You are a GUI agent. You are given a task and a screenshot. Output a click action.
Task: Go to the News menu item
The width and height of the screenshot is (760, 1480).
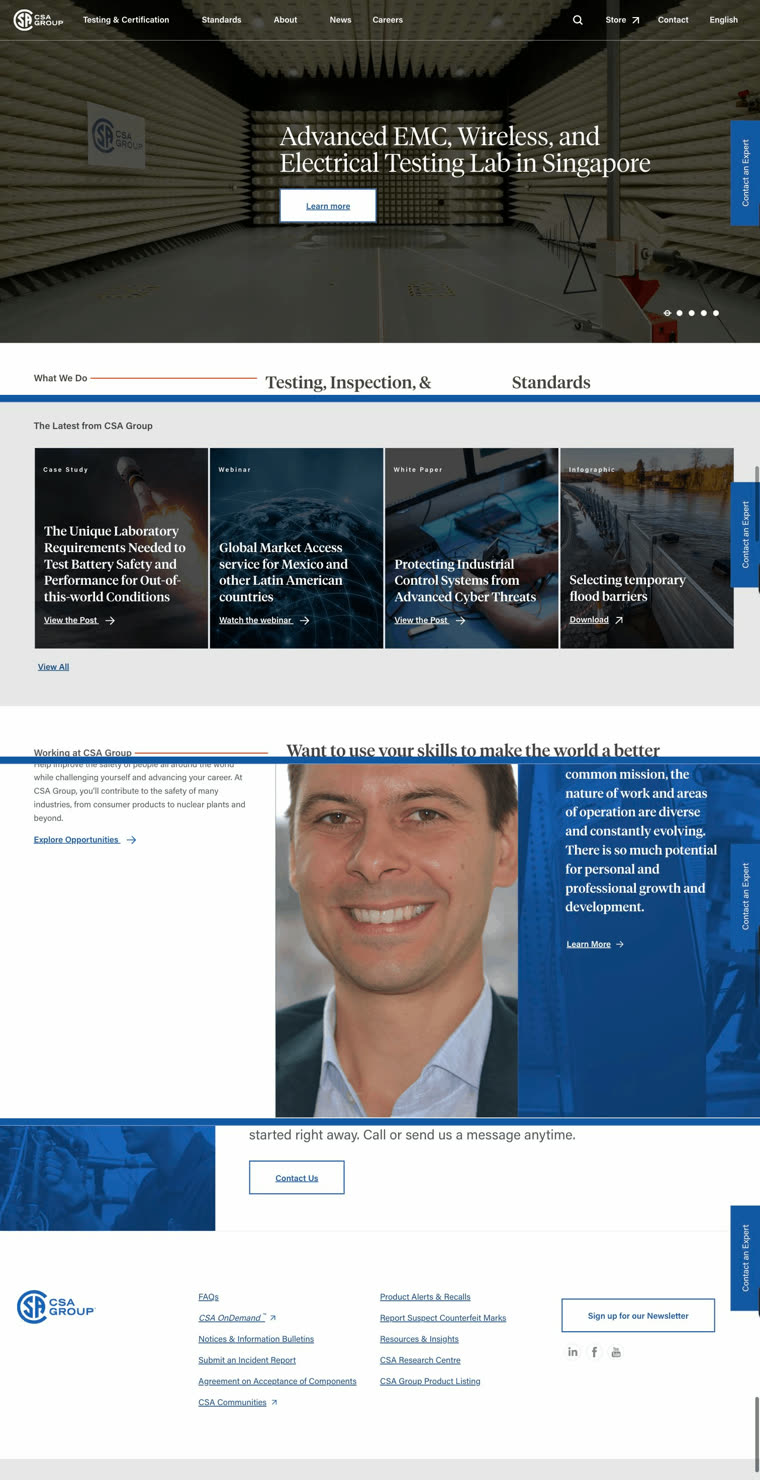tap(341, 20)
